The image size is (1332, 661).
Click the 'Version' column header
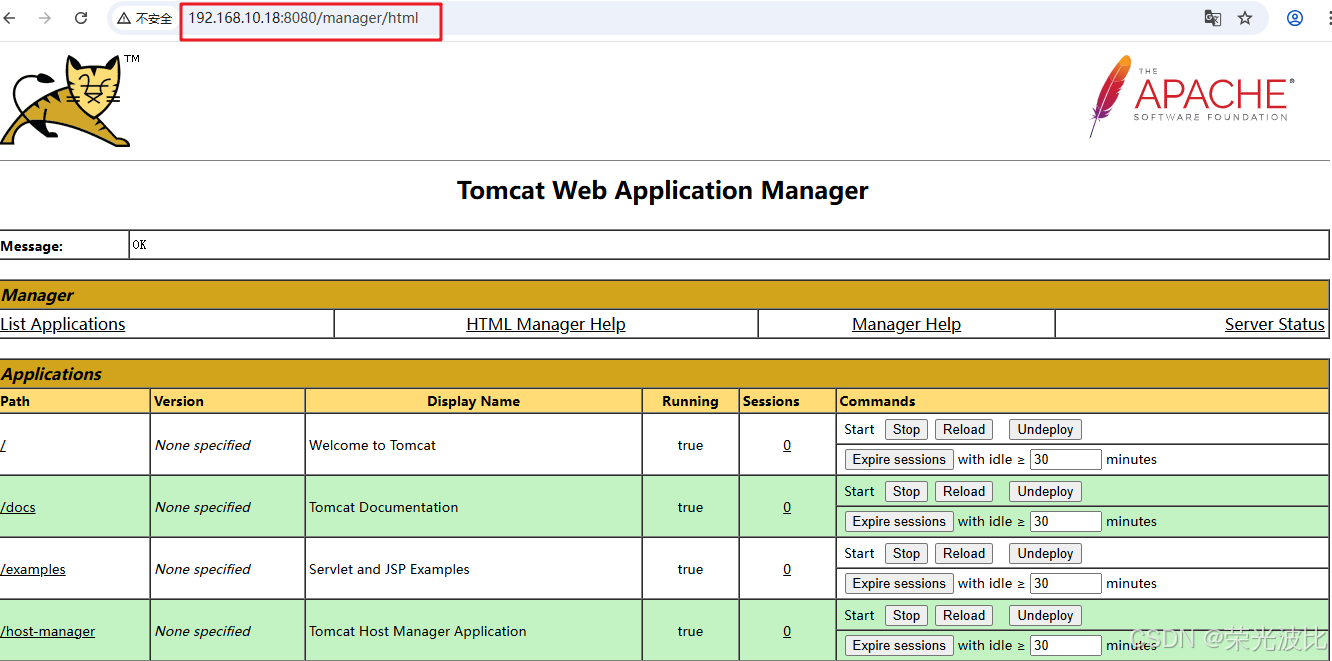click(x=179, y=401)
